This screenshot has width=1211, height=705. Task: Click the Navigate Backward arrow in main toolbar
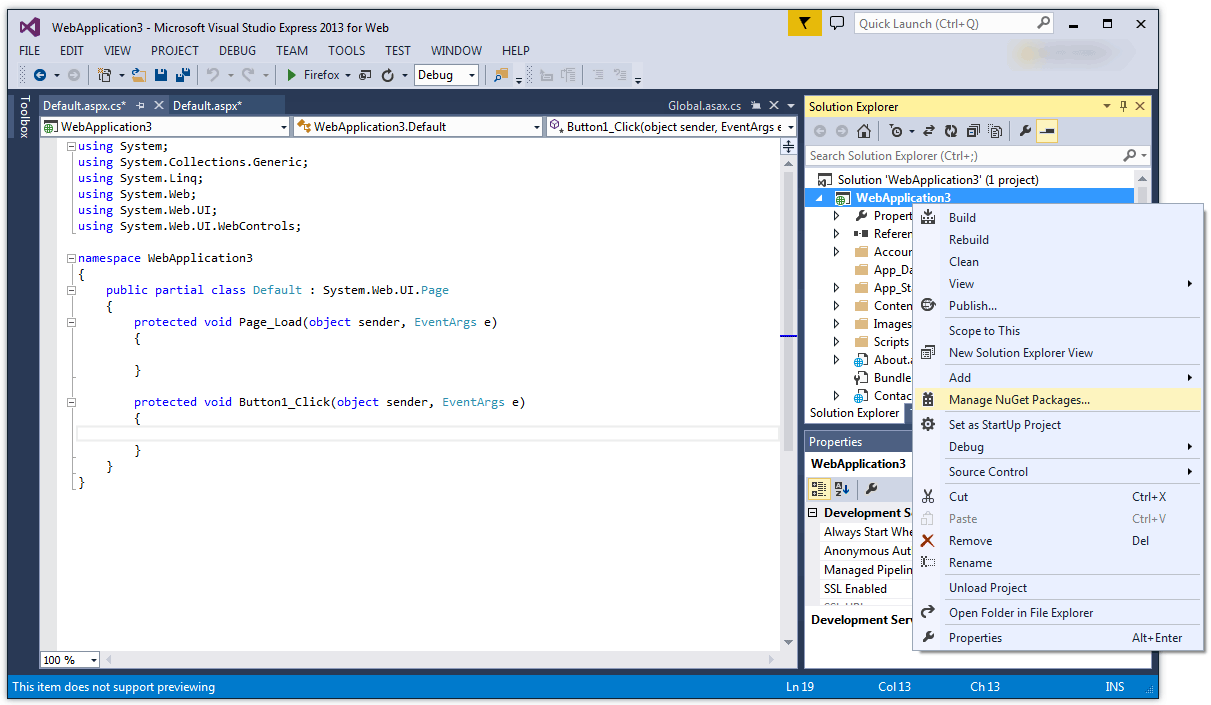tap(40, 75)
